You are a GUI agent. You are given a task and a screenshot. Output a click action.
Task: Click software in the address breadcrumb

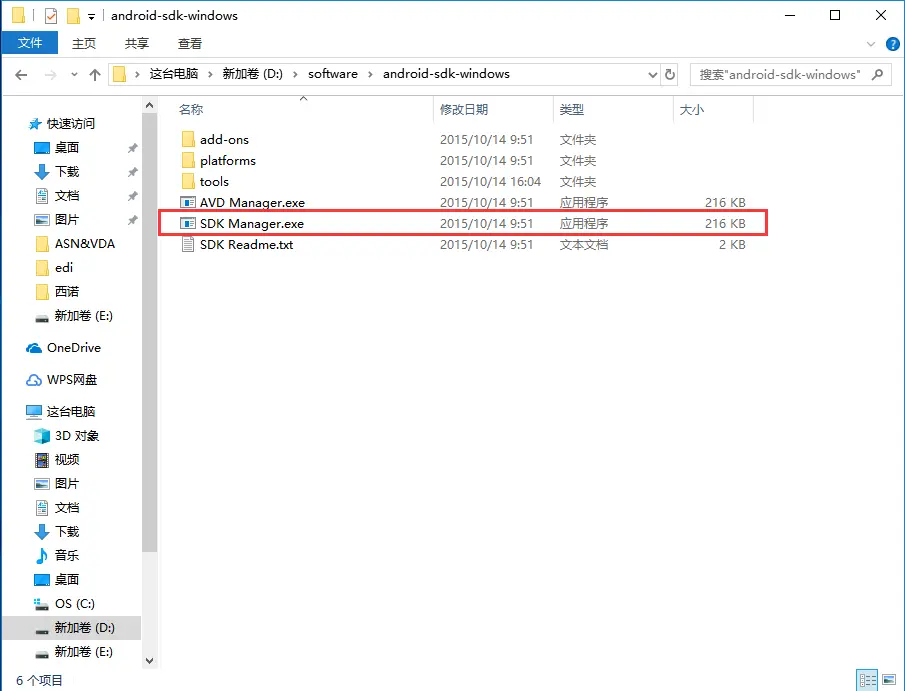click(333, 74)
